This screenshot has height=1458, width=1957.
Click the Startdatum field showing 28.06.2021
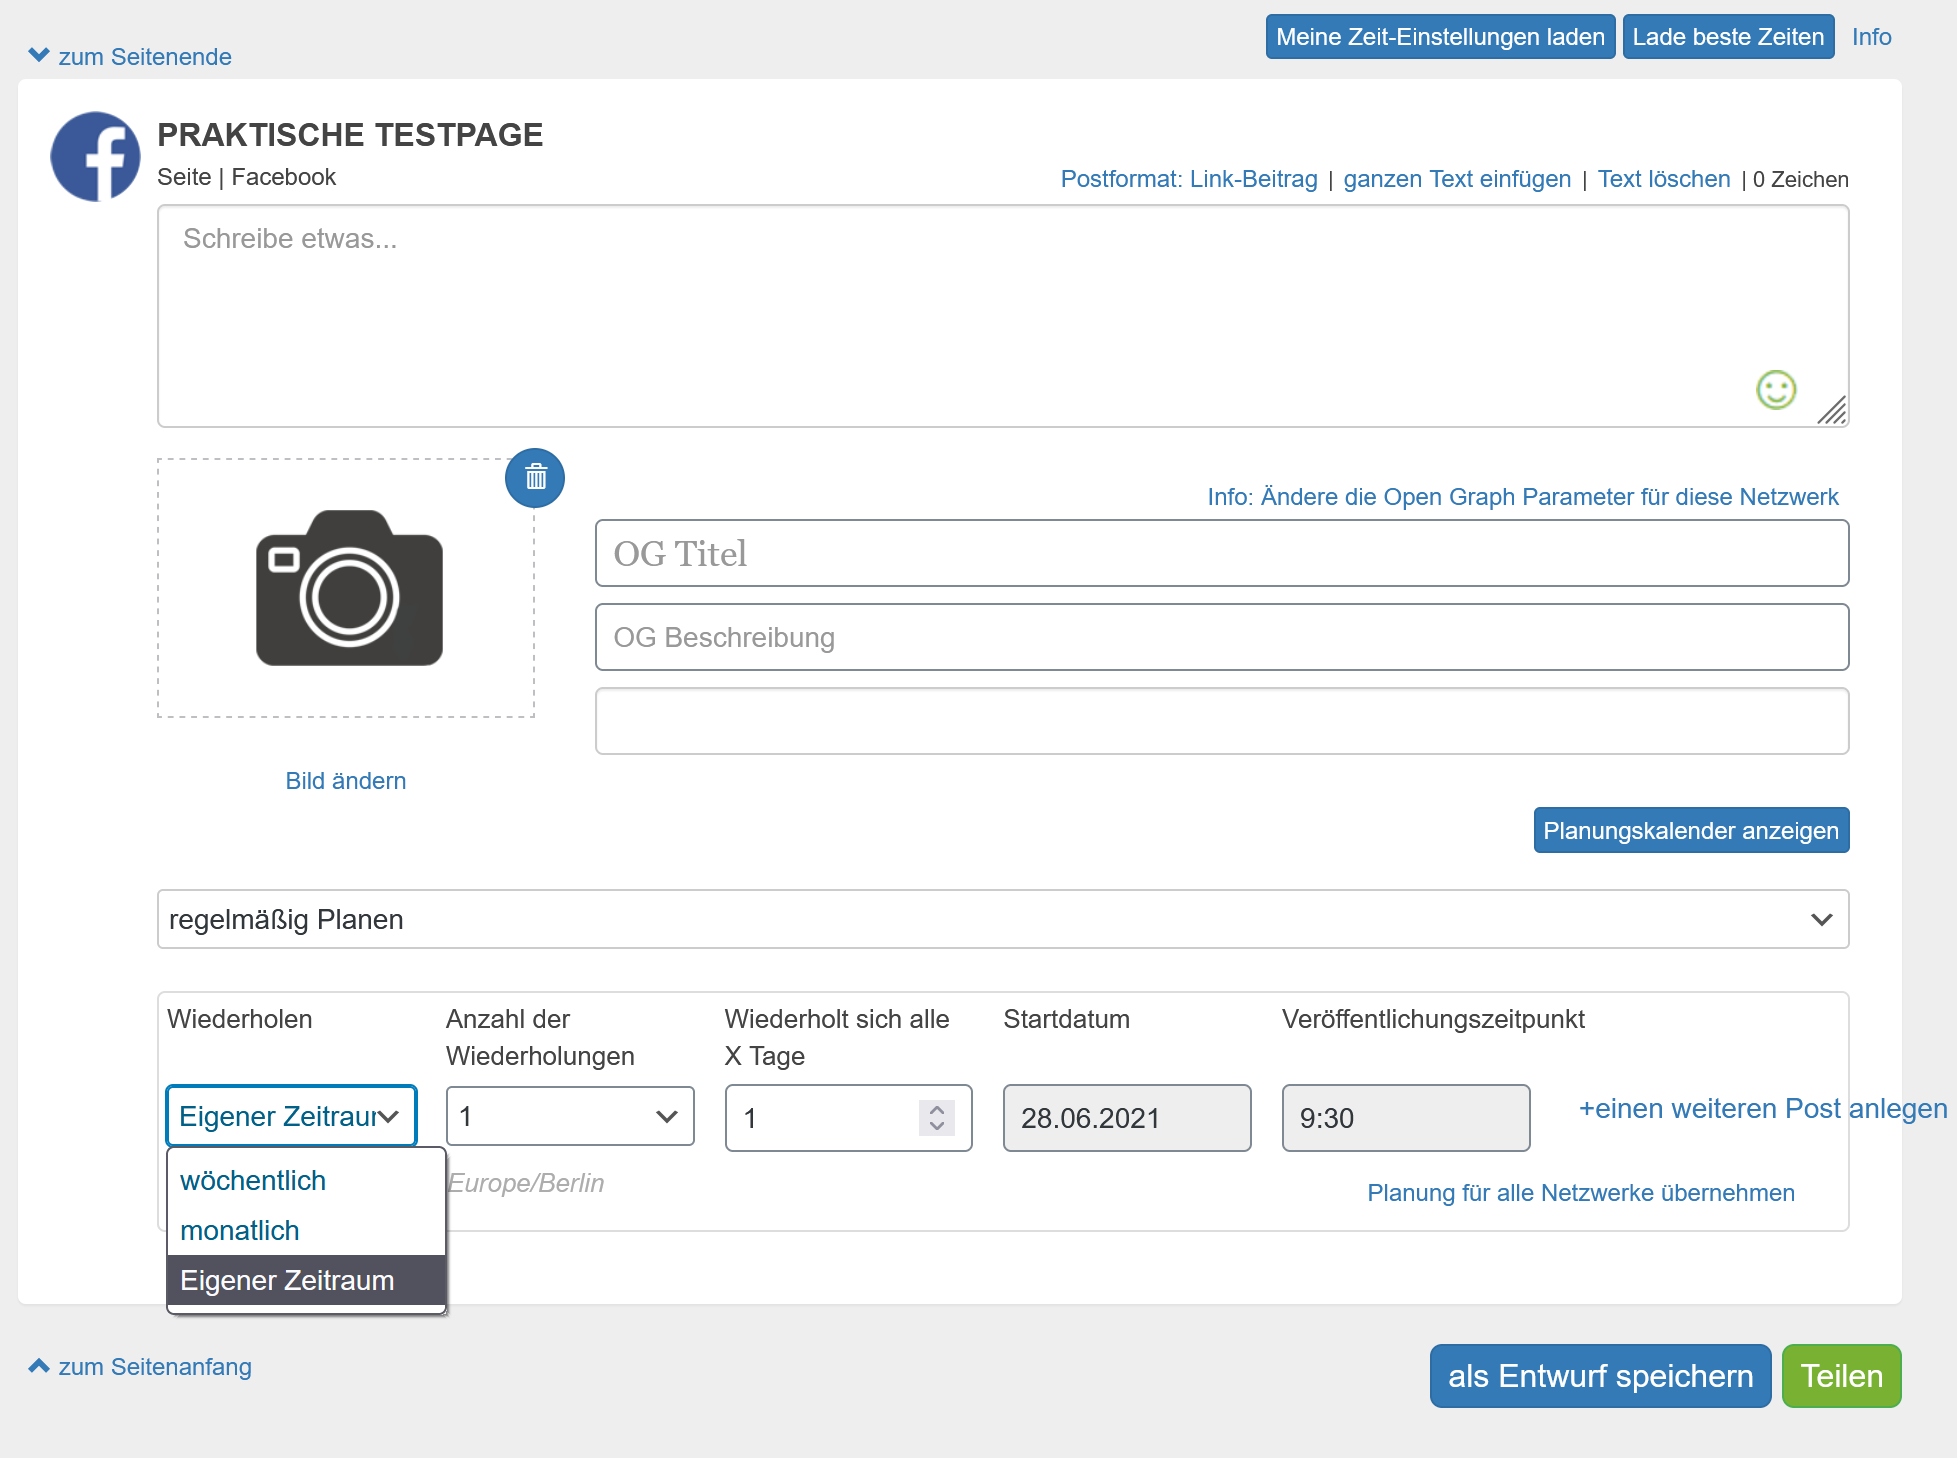coord(1126,1118)
